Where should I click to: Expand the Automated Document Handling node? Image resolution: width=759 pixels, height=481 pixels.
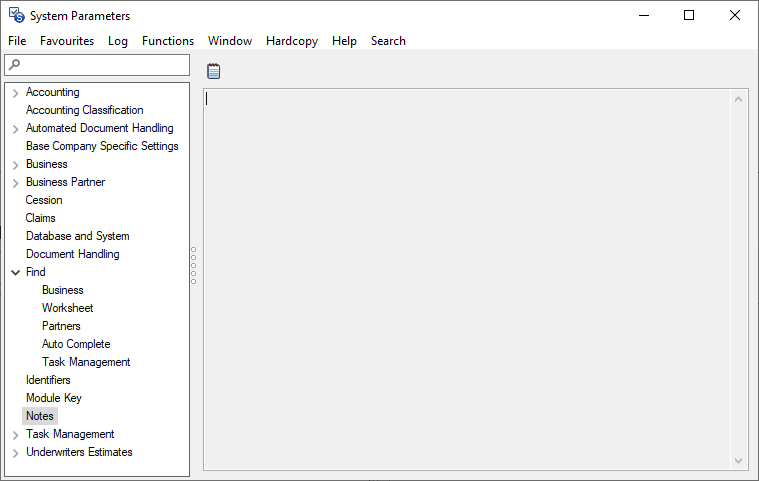point(15,129)
